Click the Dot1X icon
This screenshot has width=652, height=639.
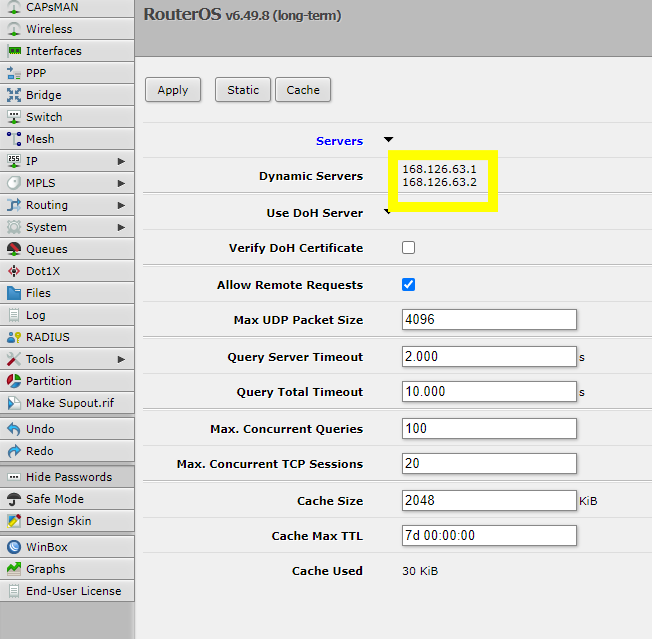(x=14, y=271)
